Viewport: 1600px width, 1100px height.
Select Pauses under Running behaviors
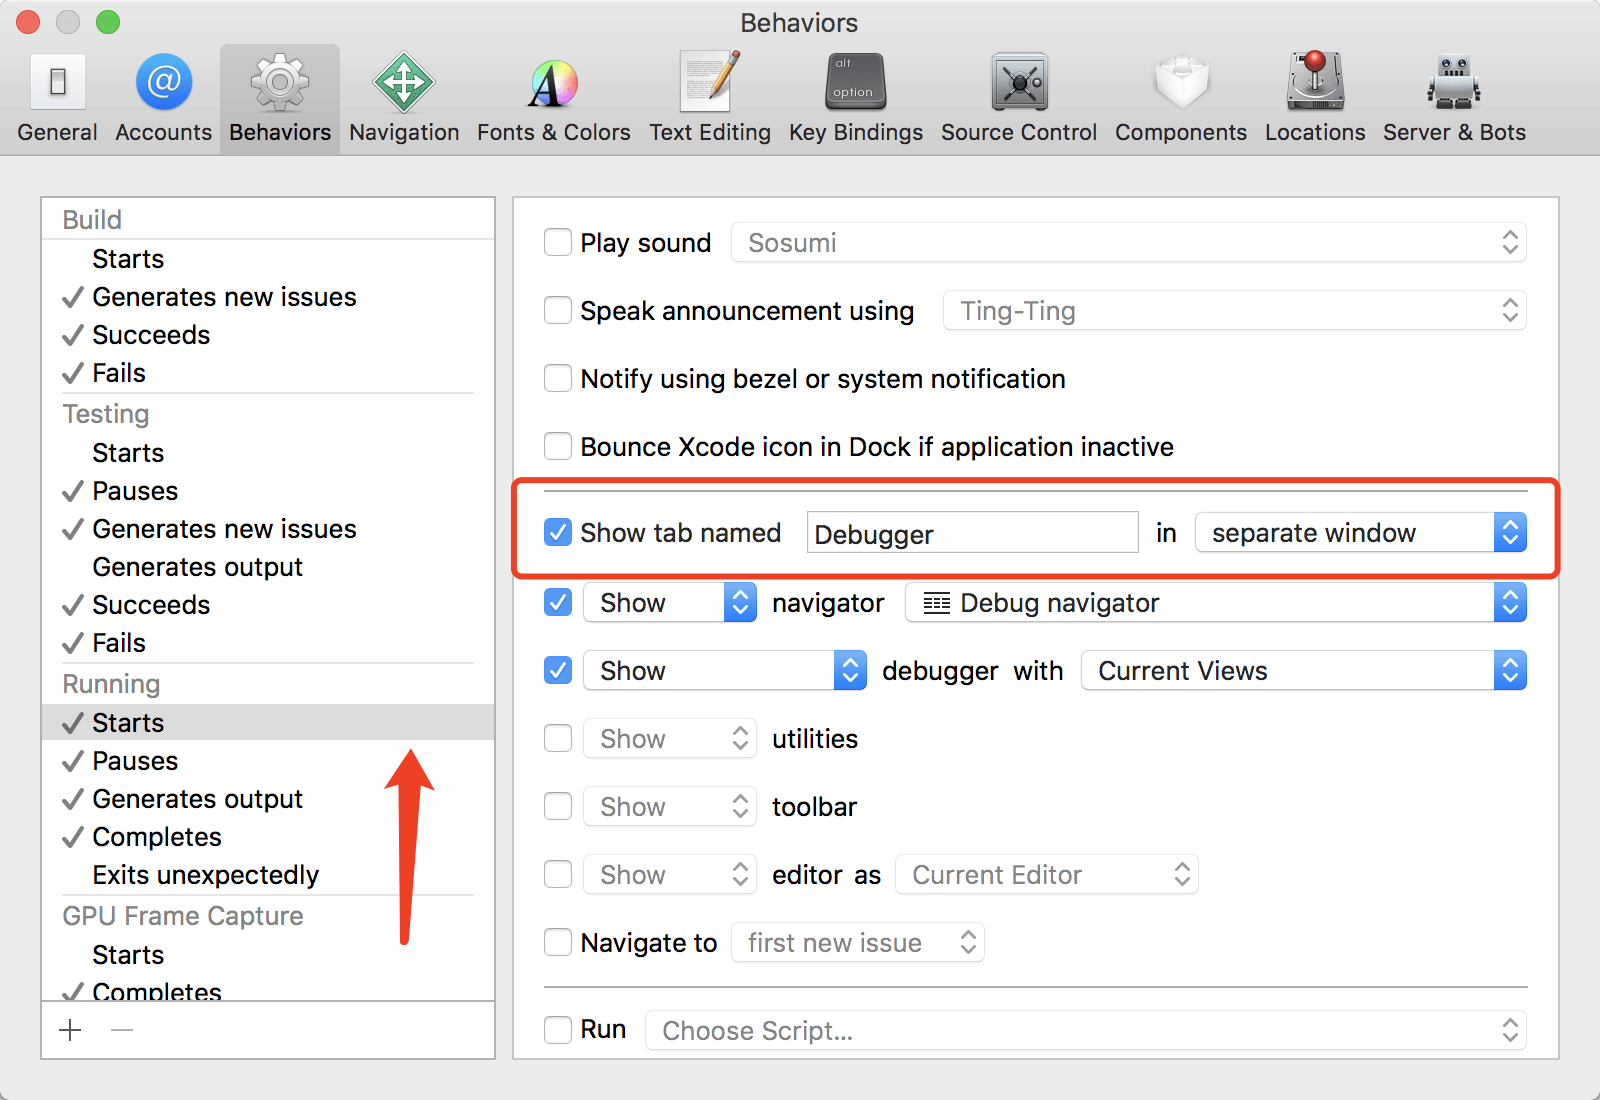135,761
